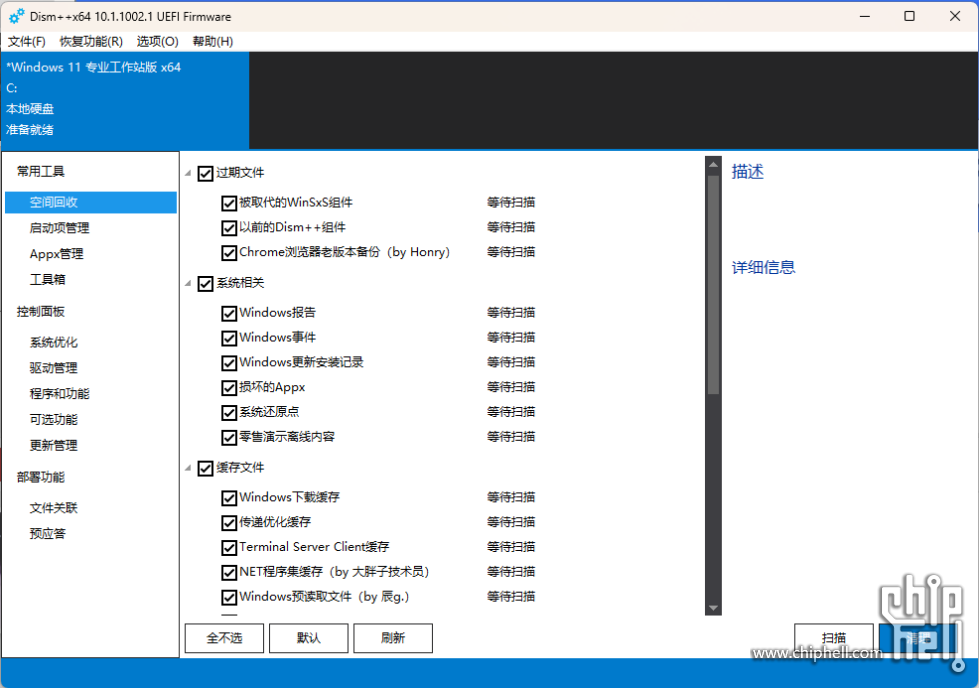This screenshot has width=979, height=688.
Task: Collapse the 过期文件 group arrow
Action: tap(188, 173)
